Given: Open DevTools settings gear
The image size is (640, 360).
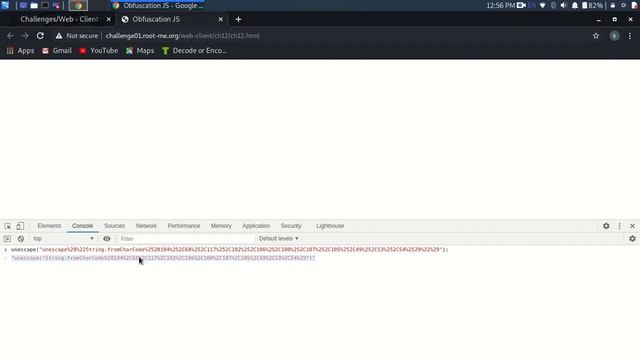Looking at the screenshot, I should pyautogui.click(x=606, y=226).
